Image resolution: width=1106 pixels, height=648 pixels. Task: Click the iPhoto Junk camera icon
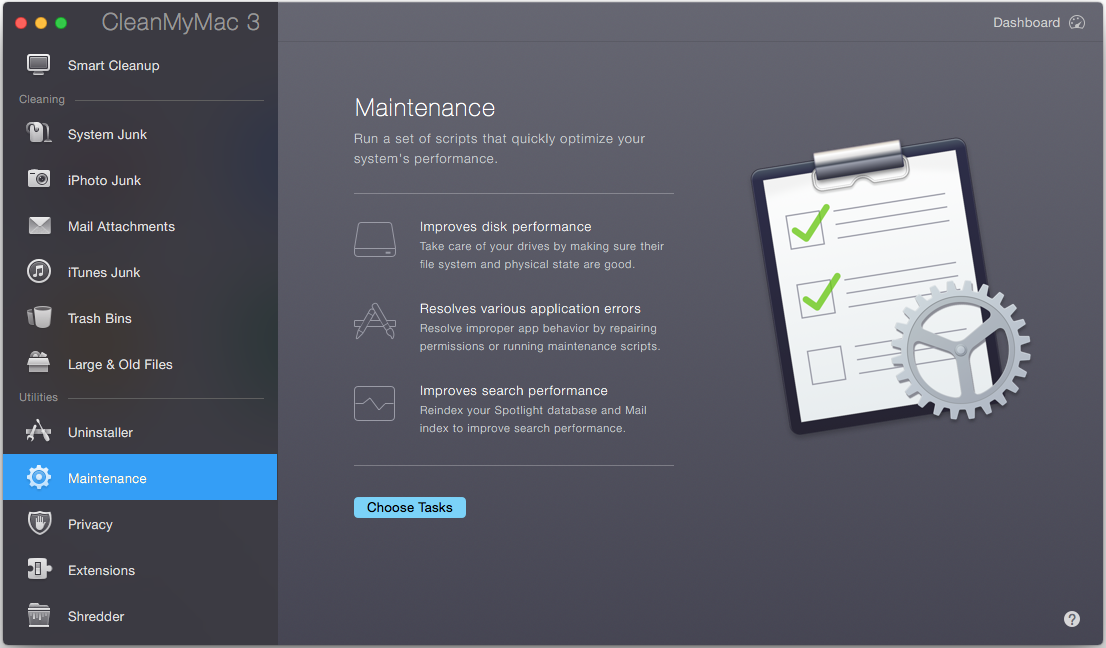click(x=39, y=179)
